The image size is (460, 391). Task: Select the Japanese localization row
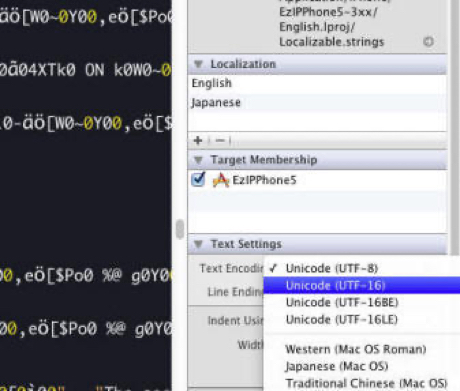[317, 103]
